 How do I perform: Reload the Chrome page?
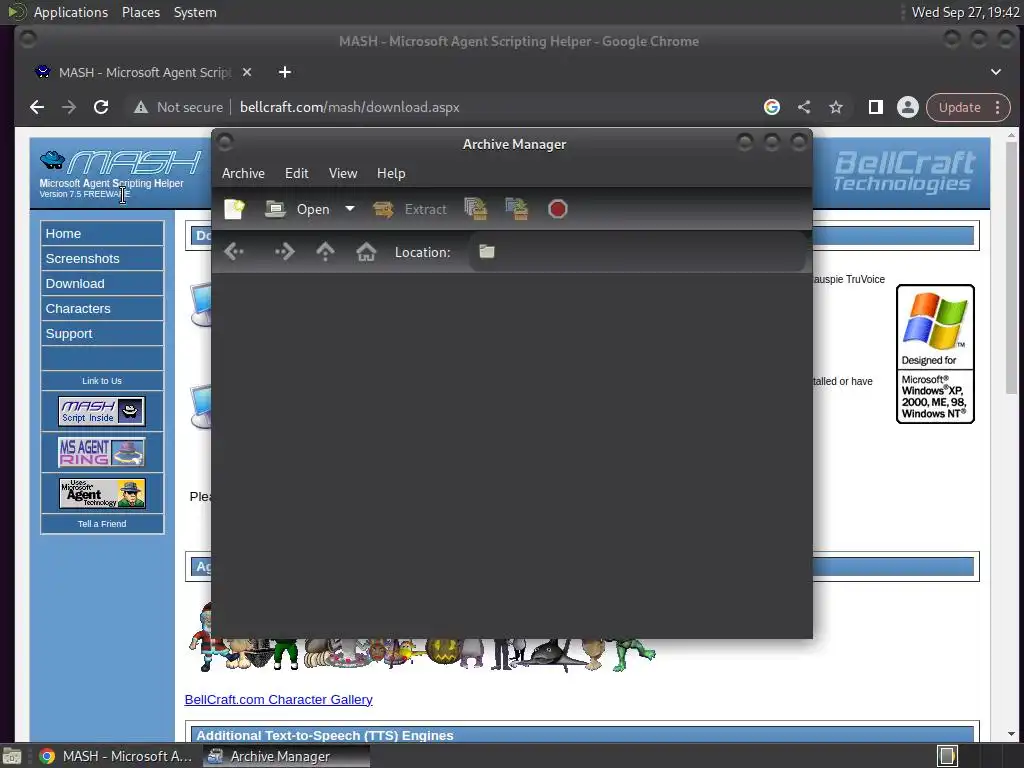point(101,107)
